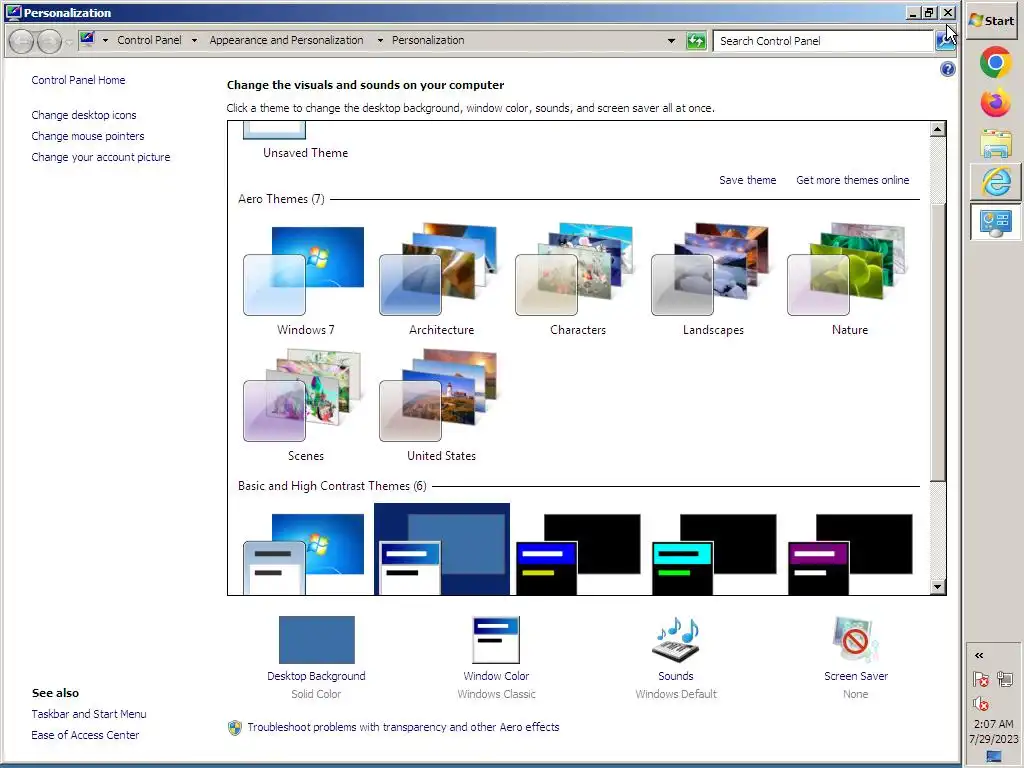The image size is (1024, 768).
Task: Click Change your account picture link
Action: [101, 157]
